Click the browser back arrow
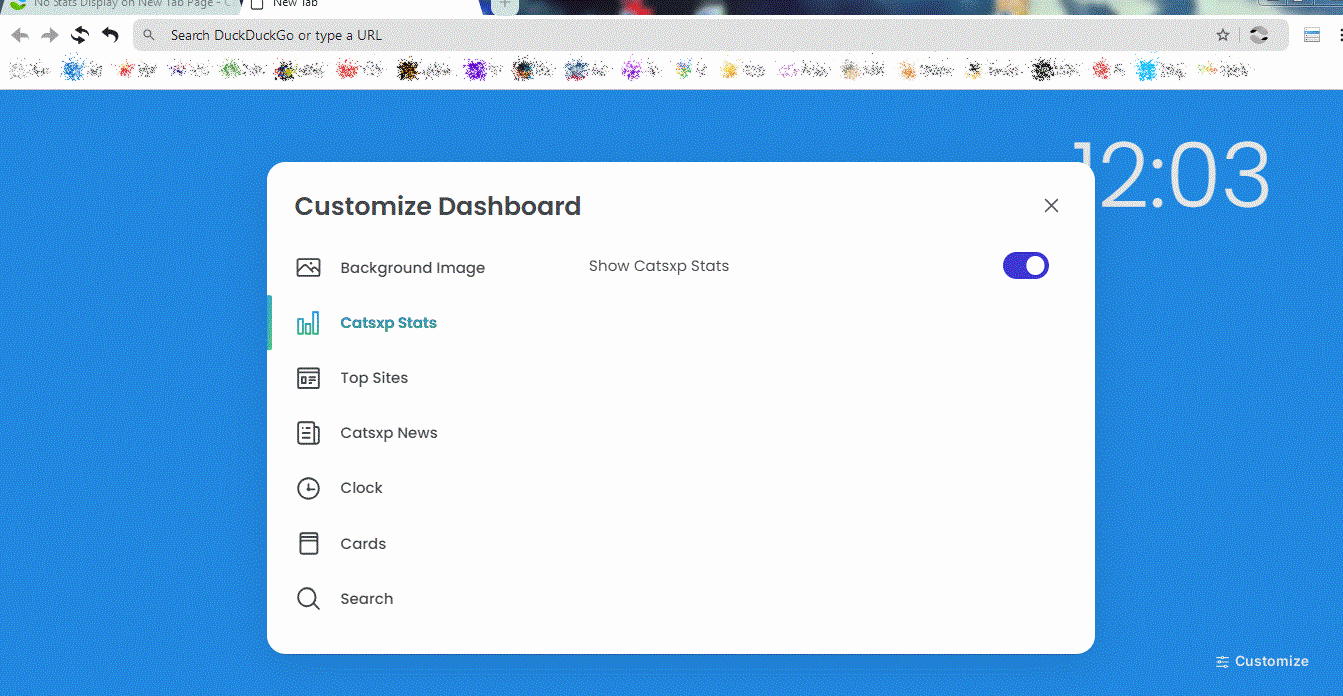This screenshot has width=1343, height=696. (20, 36)
